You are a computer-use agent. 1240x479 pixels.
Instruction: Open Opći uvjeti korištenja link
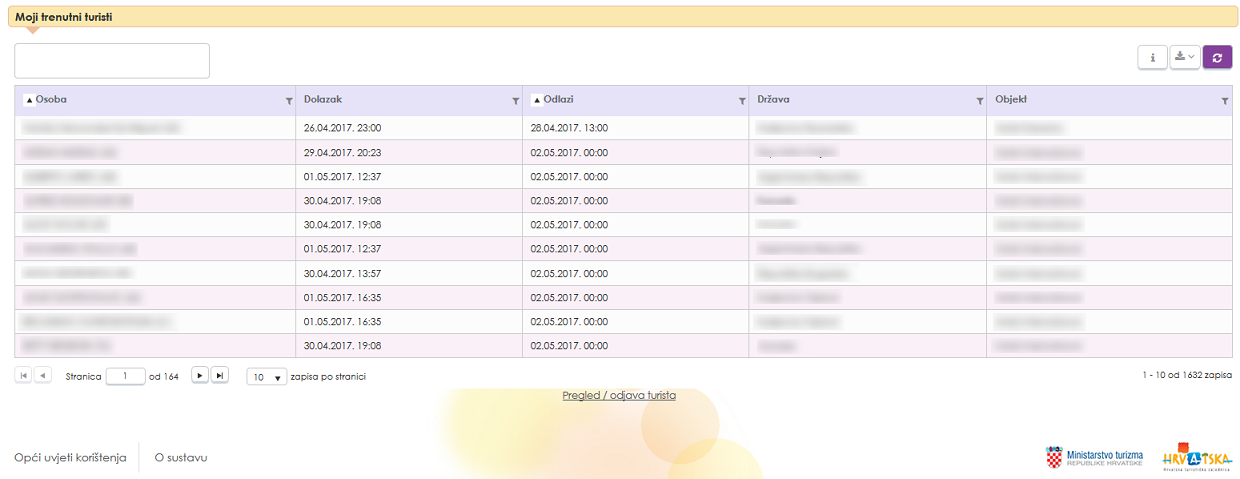[70, 458]
